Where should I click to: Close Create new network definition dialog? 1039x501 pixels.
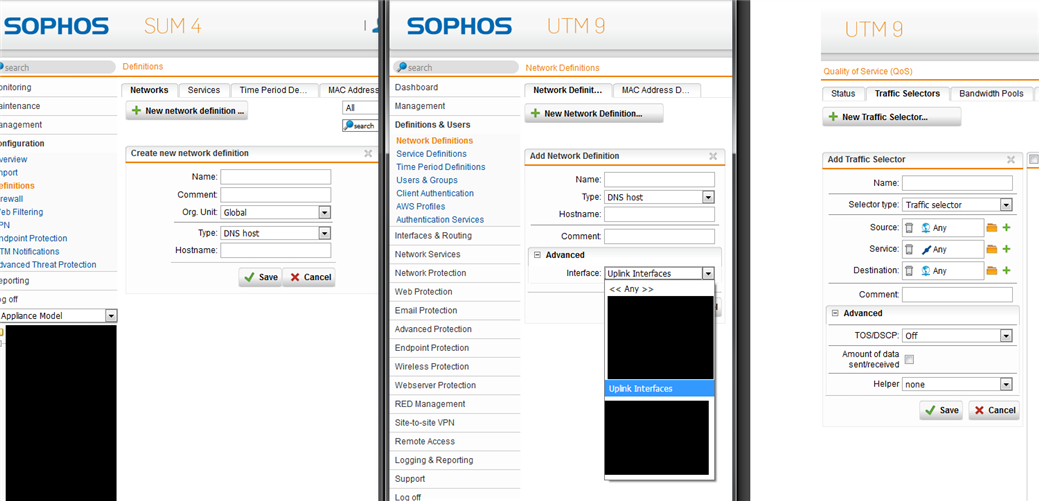click(x=368, y=153)
